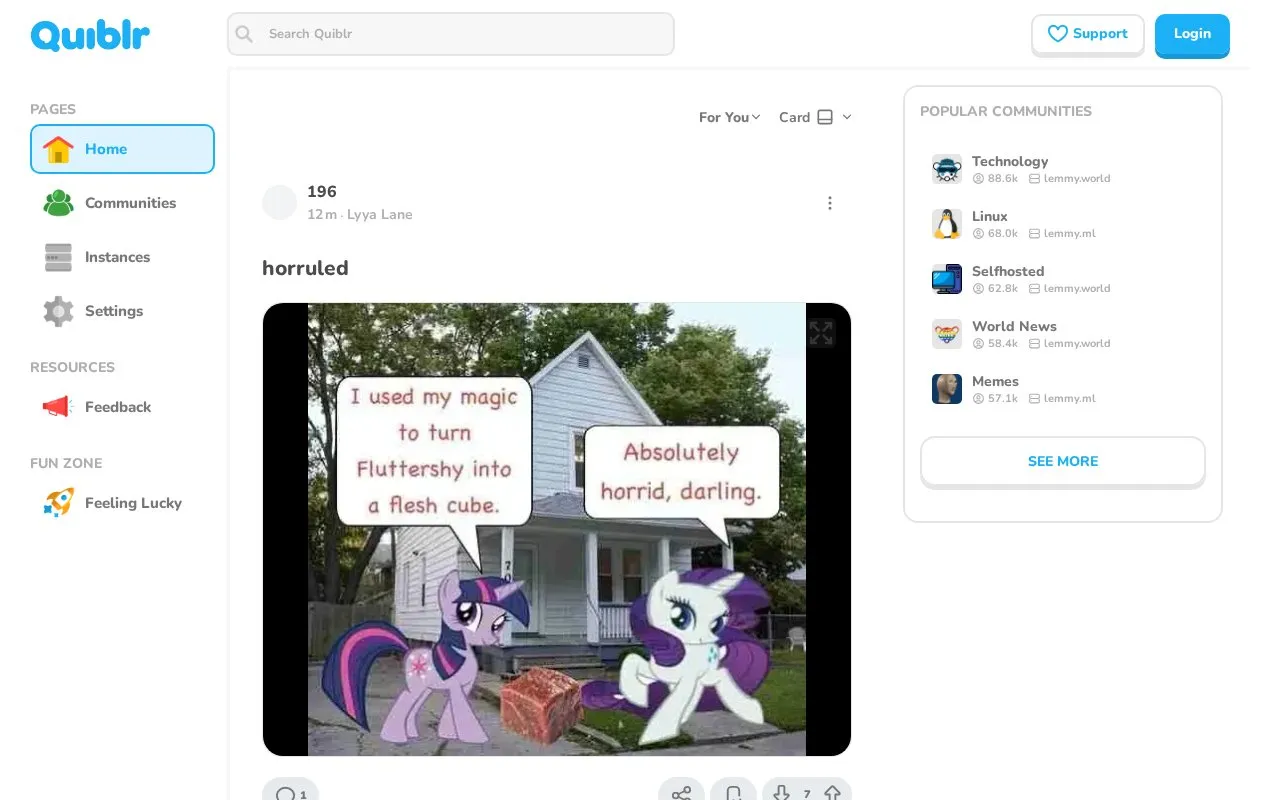Click the Memes community avatar

pos(947,389)
